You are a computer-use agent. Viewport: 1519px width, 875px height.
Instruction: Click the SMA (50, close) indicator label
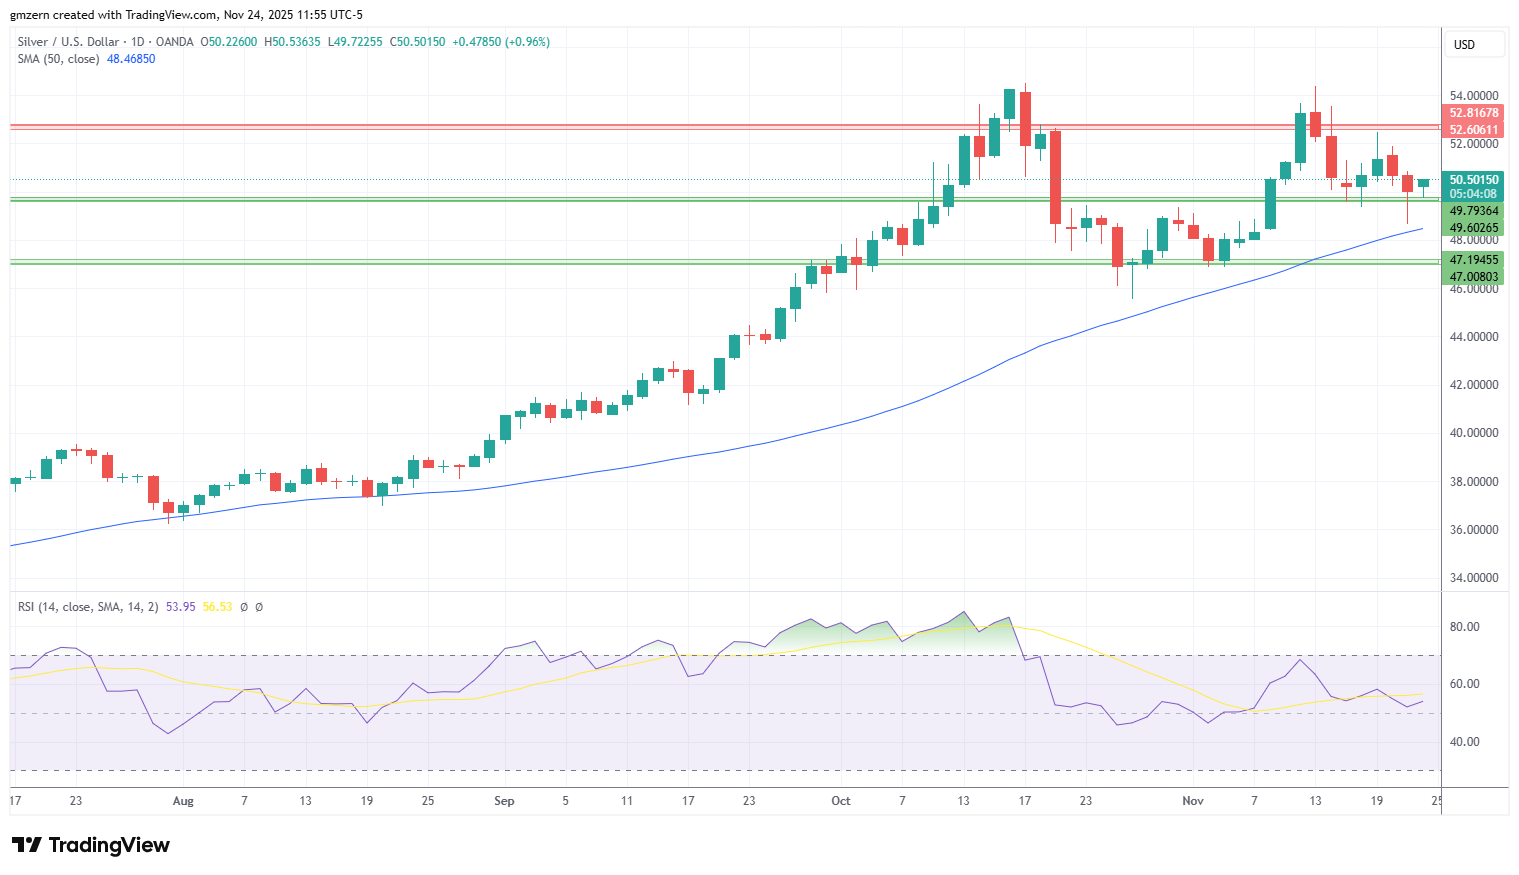coord(58,59)
